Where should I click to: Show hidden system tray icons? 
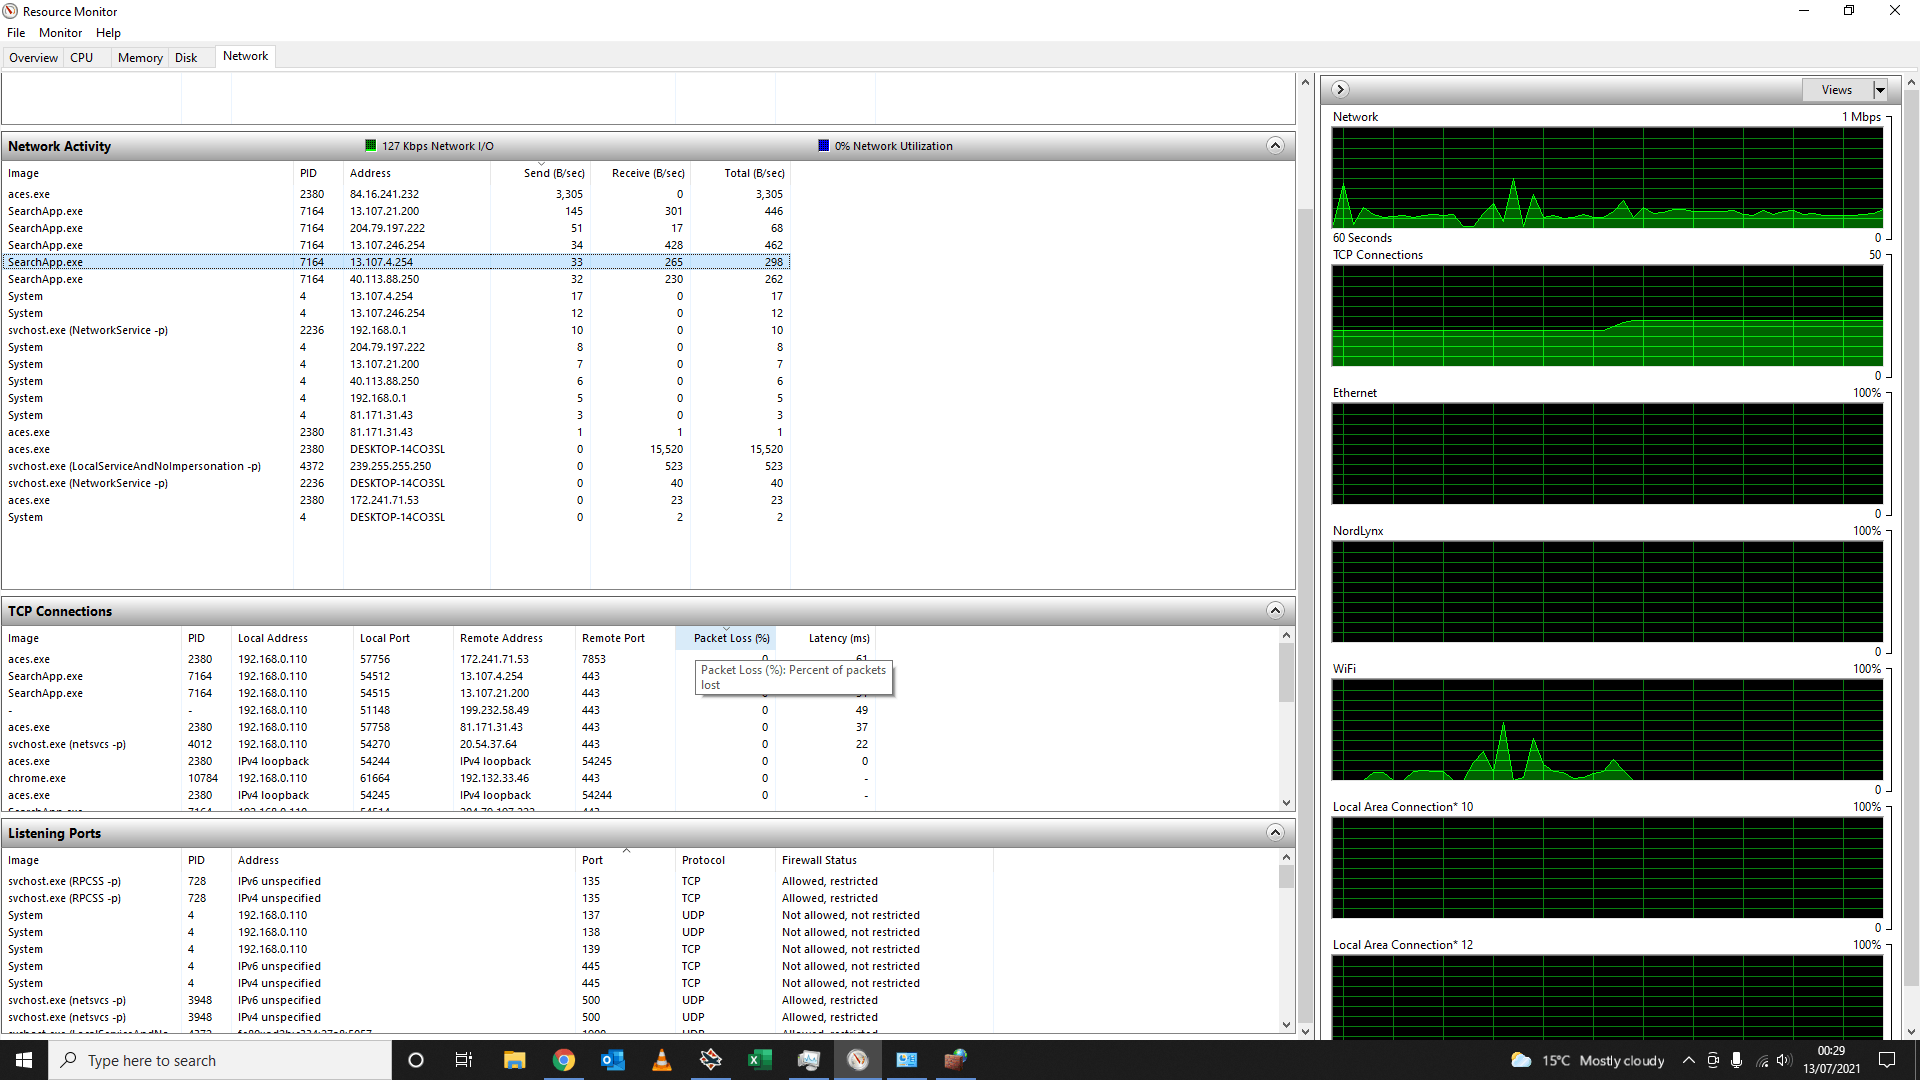coord(1689,1060)
